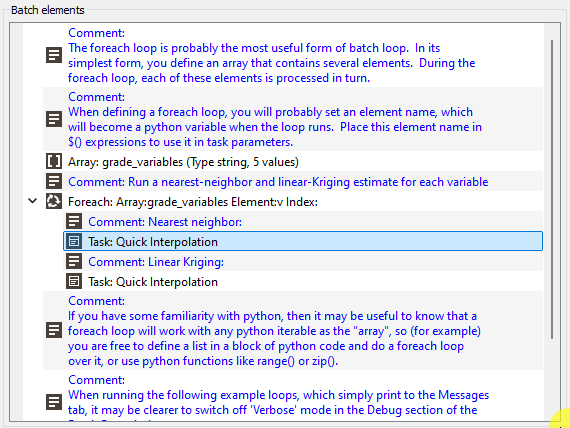This screenshot has height=428, width=570.
Task: Click the task icon of highlighted Quick Interpolation
Action: coord(74,241)
